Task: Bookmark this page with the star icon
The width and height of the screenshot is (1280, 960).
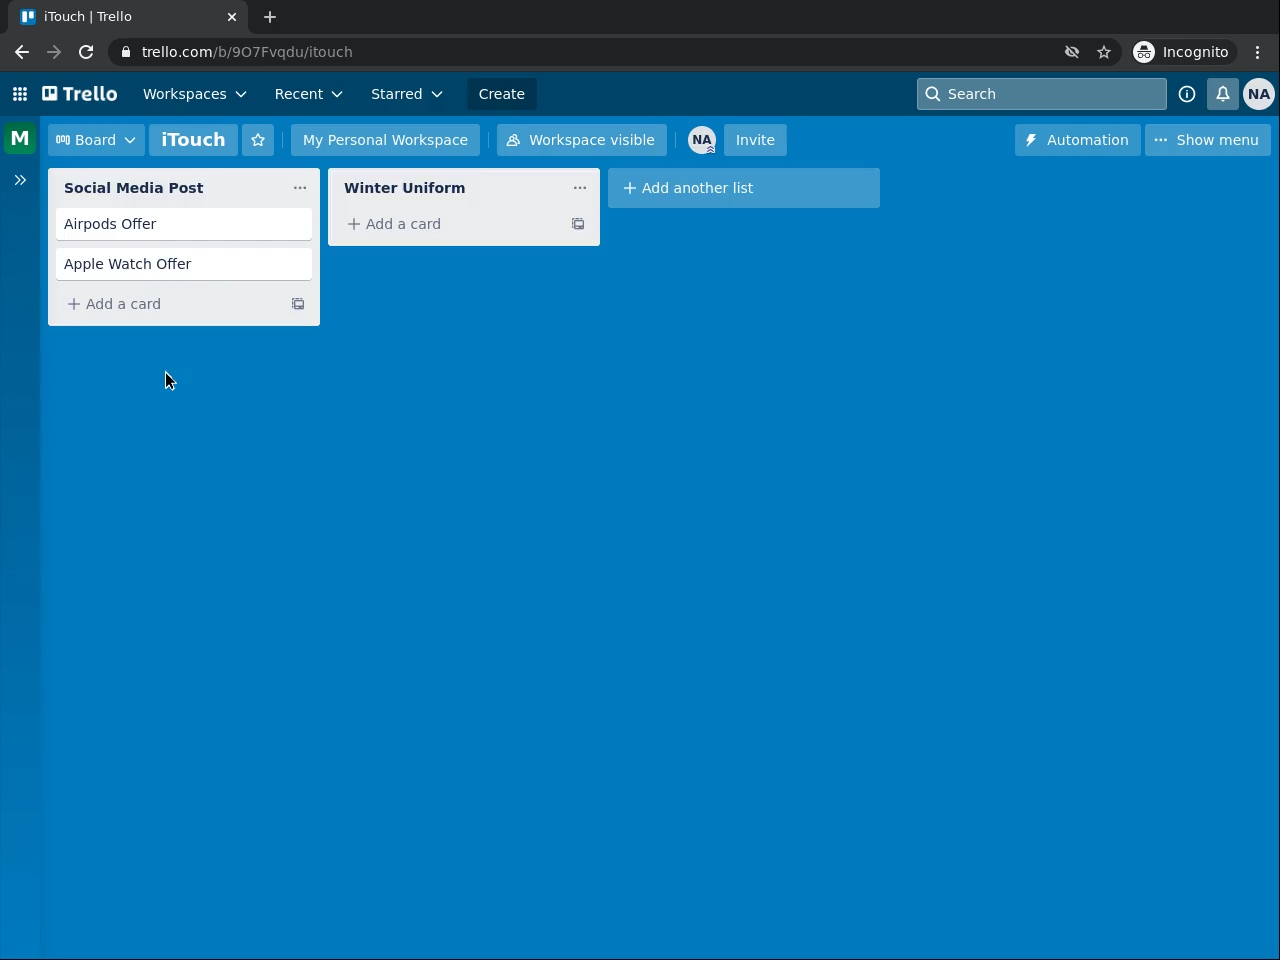Action: pyautogui.click(x=1104, y=52)
